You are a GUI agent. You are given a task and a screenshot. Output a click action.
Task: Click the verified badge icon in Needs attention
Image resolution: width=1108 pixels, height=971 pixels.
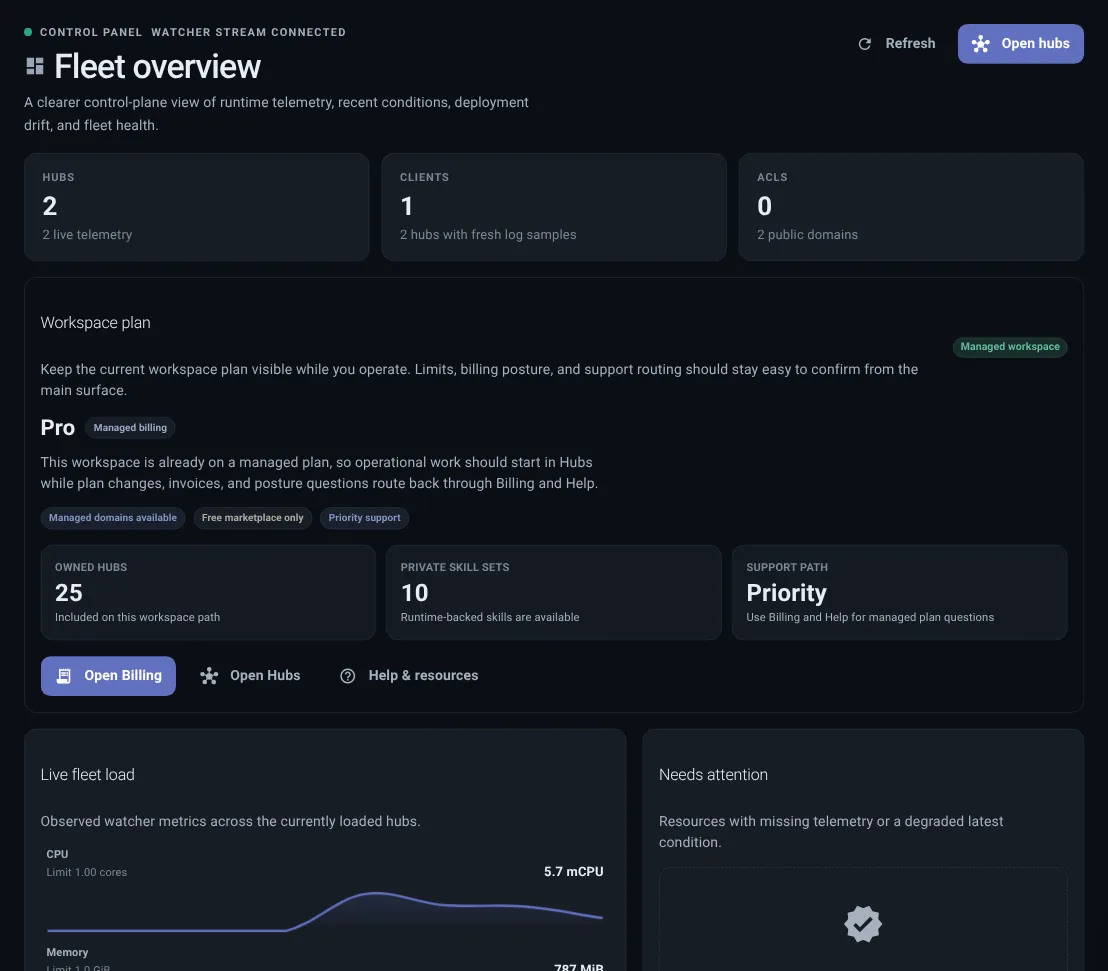(x=862, y=923)
